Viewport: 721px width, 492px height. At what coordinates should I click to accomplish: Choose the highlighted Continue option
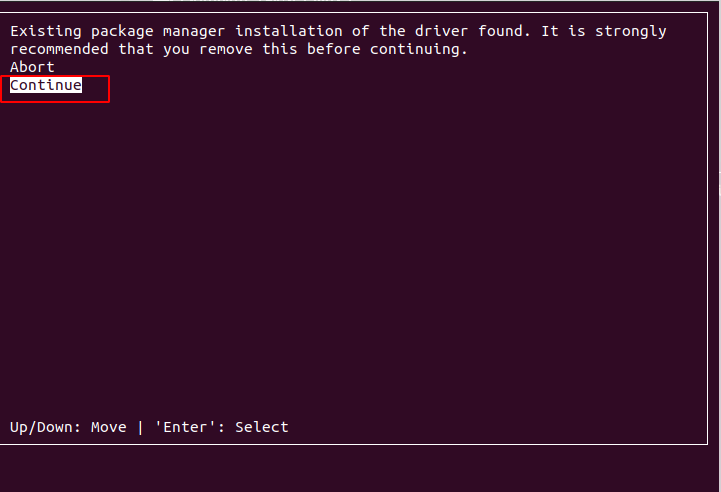pos(46,86)
